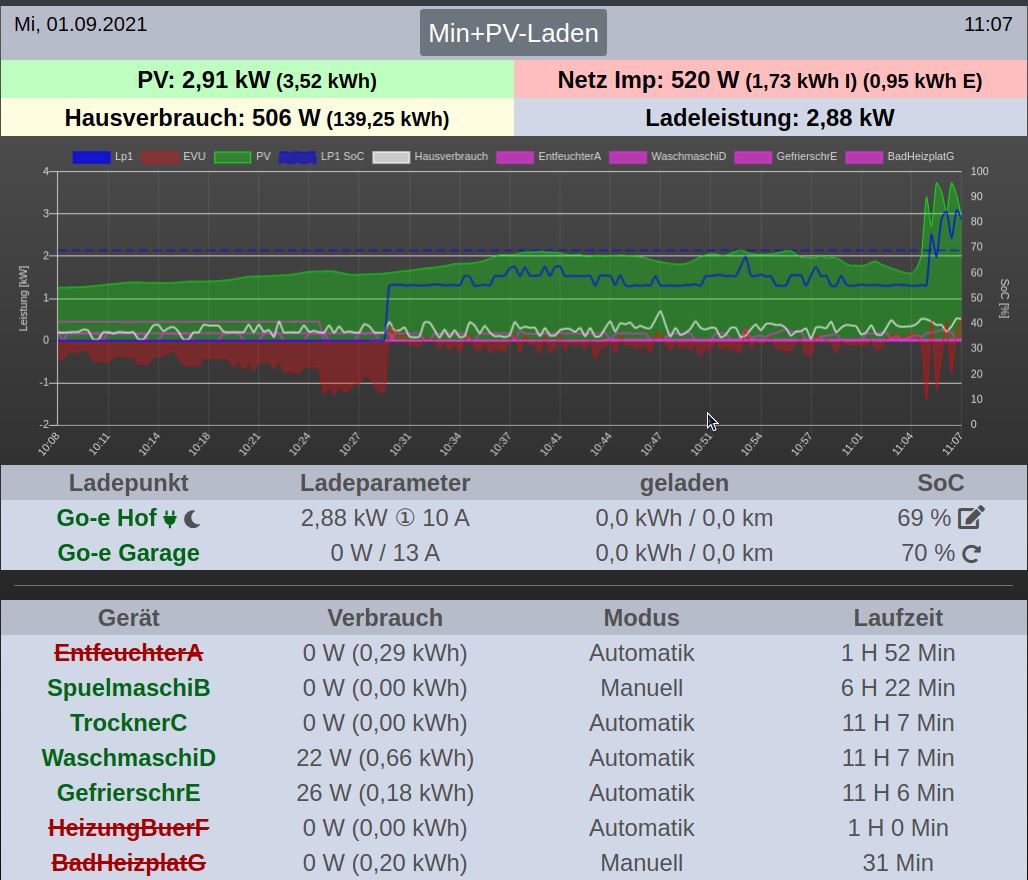Toggle the Hausverbrauch legend entry
Image resolution: width=1028 pixels, height=880 pixels.
pos(430,157)
